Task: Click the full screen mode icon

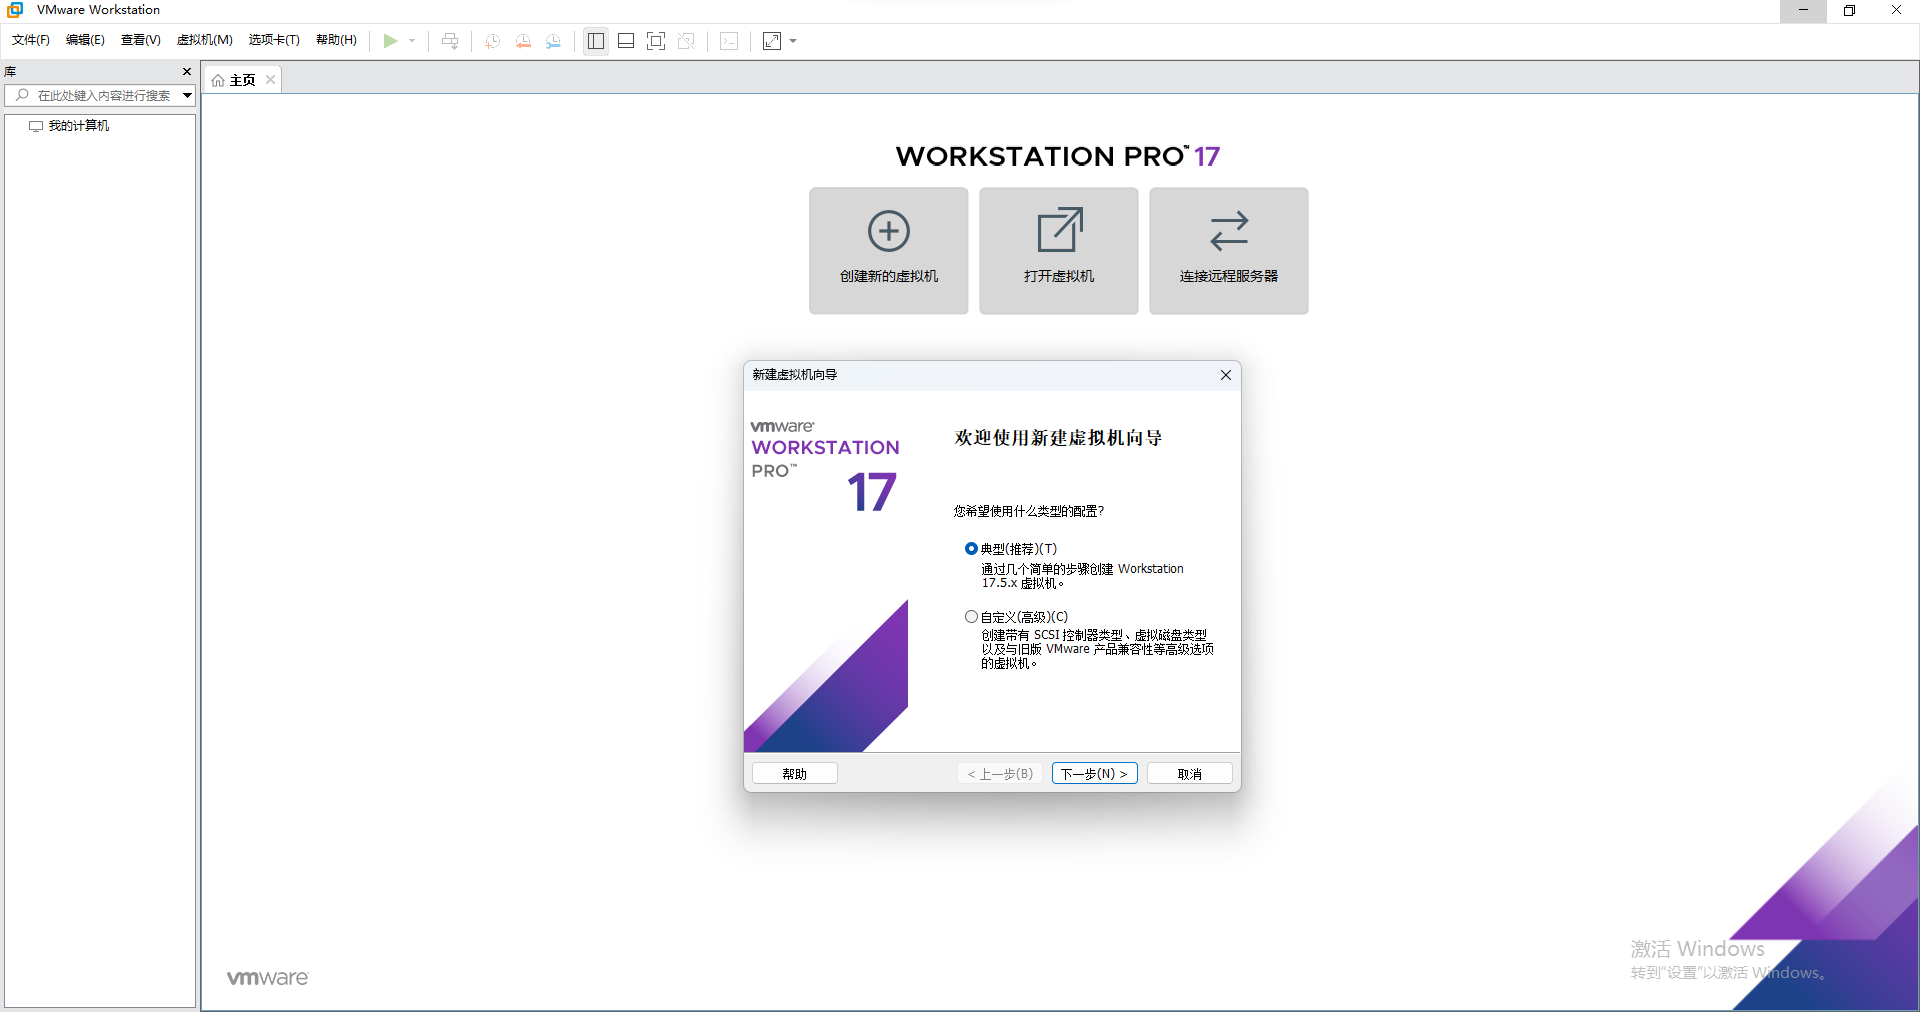Action: [x=656, y=41]
